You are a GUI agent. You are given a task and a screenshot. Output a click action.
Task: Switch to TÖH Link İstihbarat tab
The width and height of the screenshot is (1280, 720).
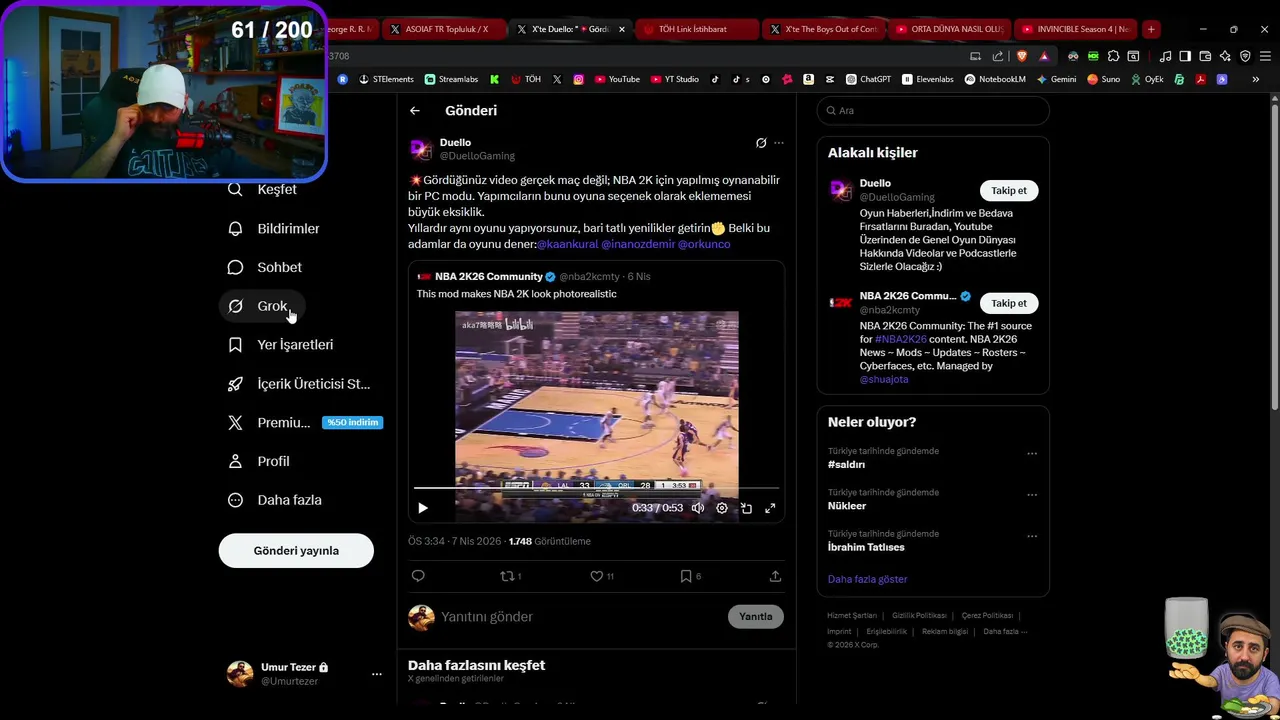click(x=696, y=29)
